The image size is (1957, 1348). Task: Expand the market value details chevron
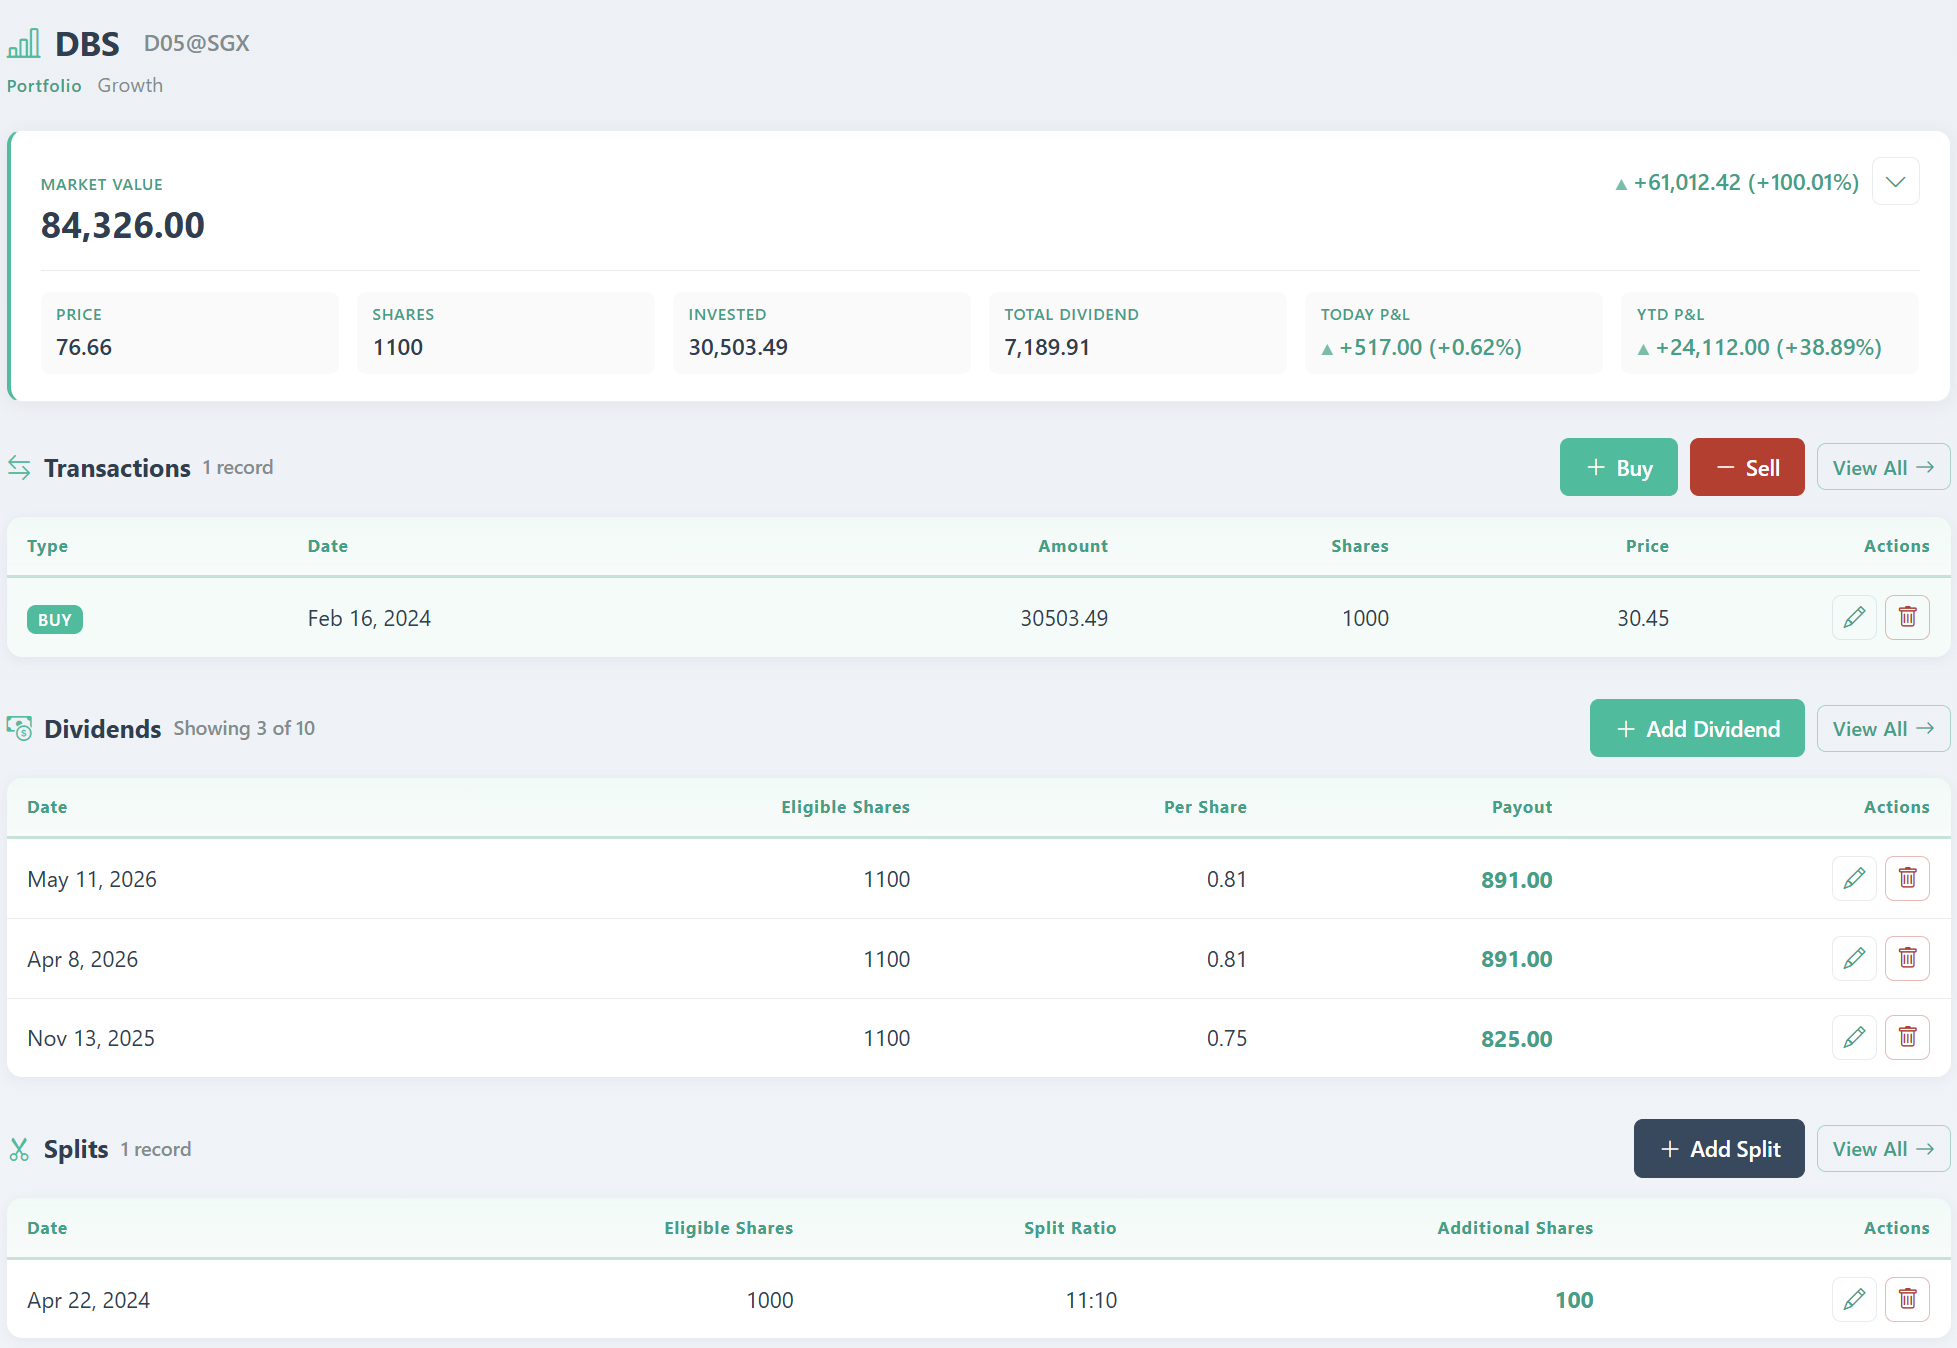point(1895,182)
